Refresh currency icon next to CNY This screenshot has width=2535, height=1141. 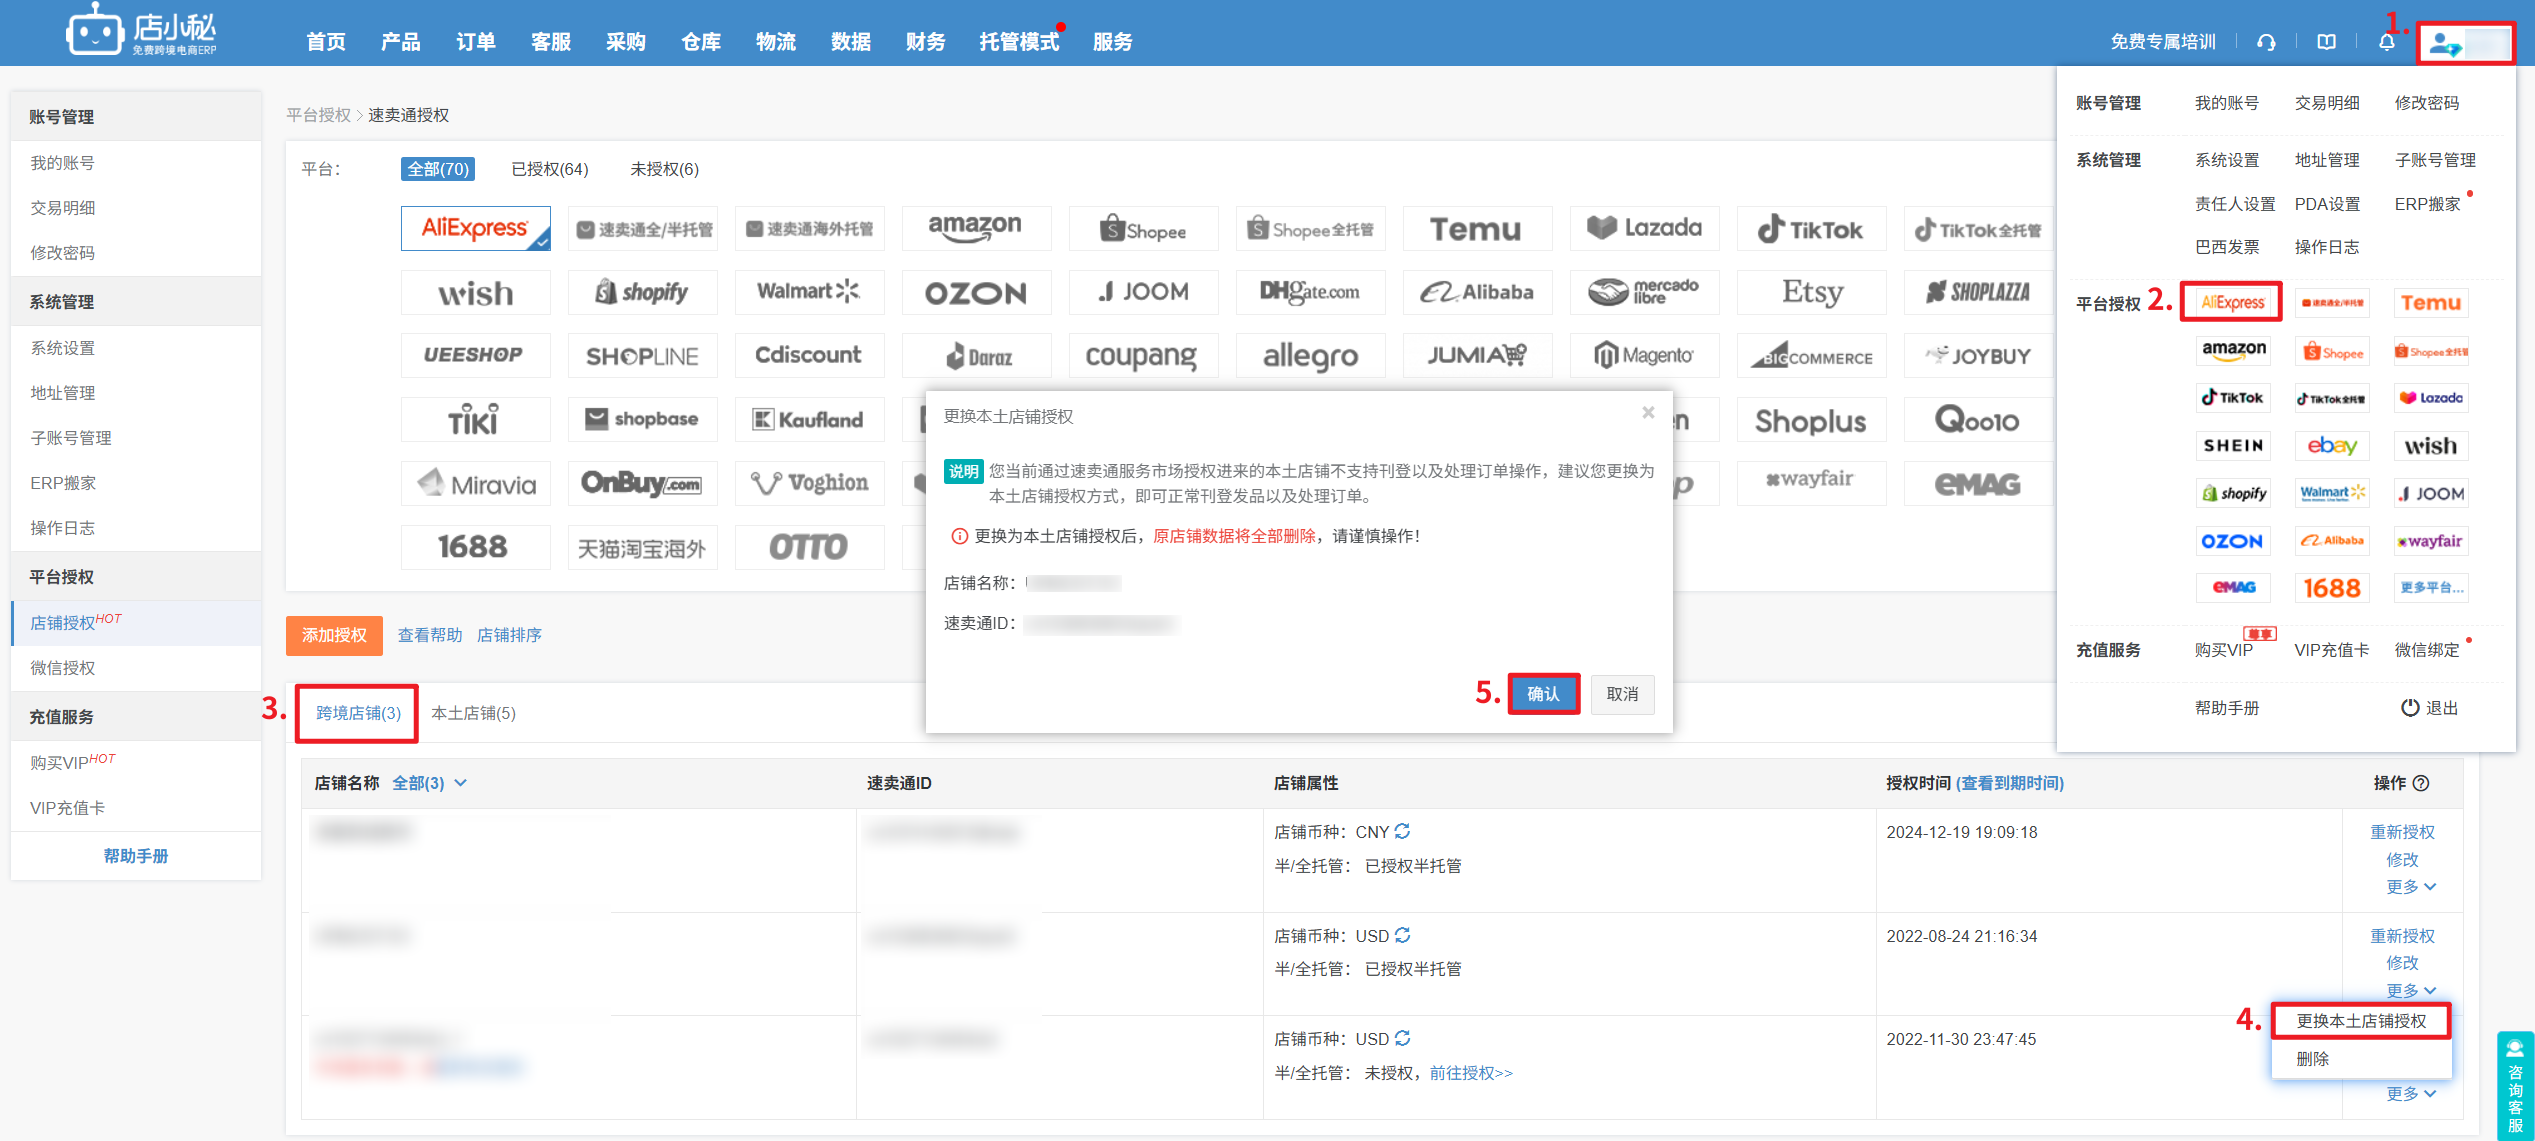point(1402,831)
